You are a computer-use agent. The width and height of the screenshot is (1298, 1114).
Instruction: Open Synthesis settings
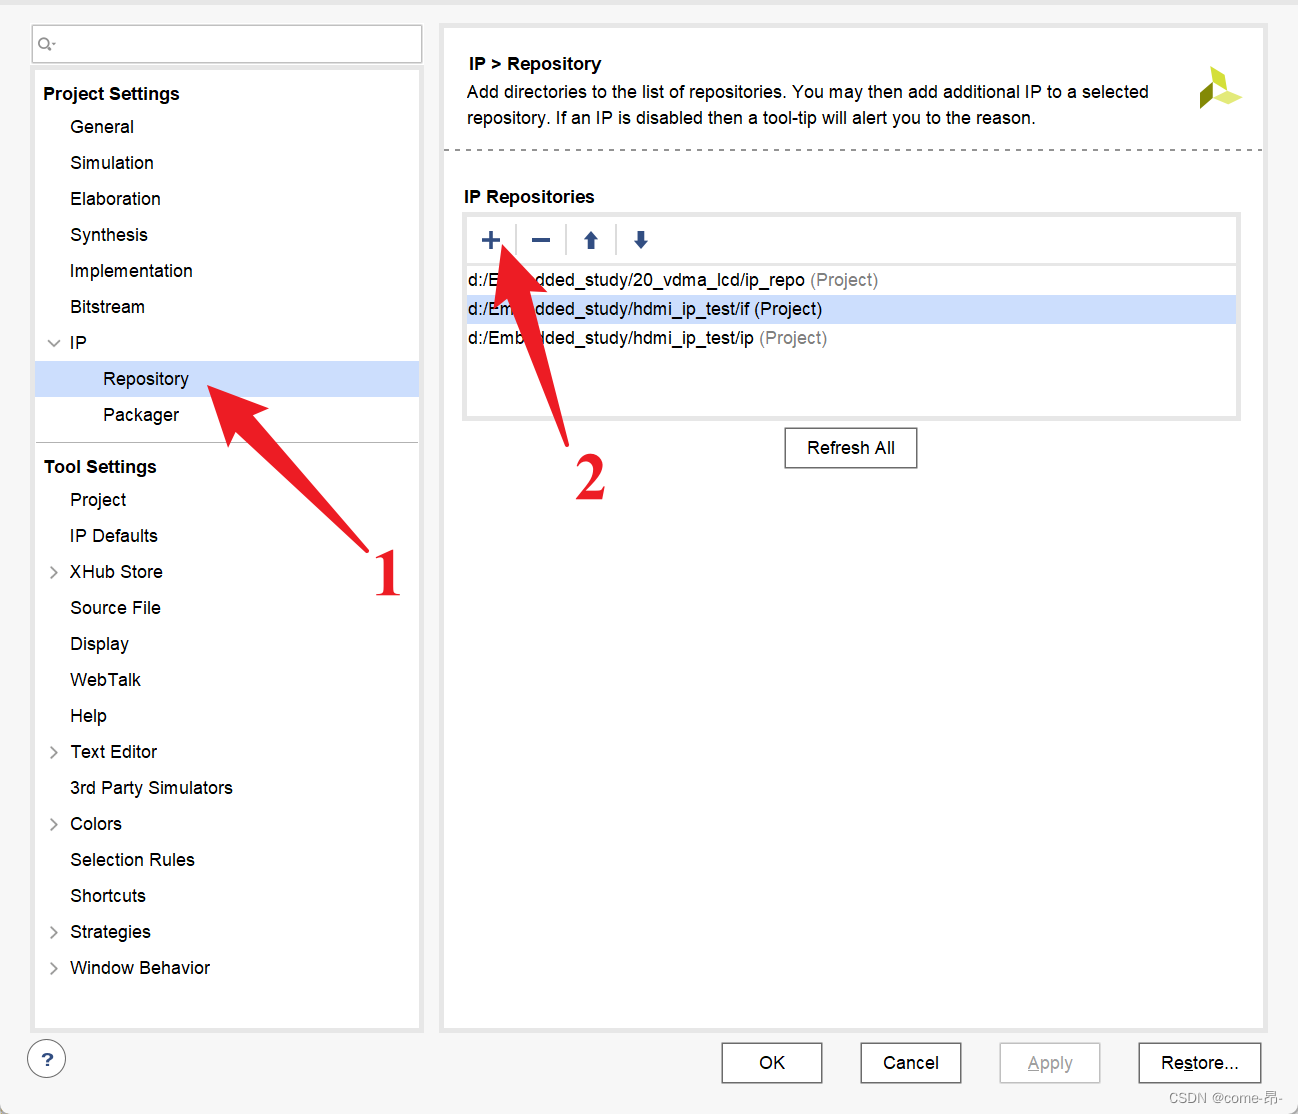[x=109, y=235]
